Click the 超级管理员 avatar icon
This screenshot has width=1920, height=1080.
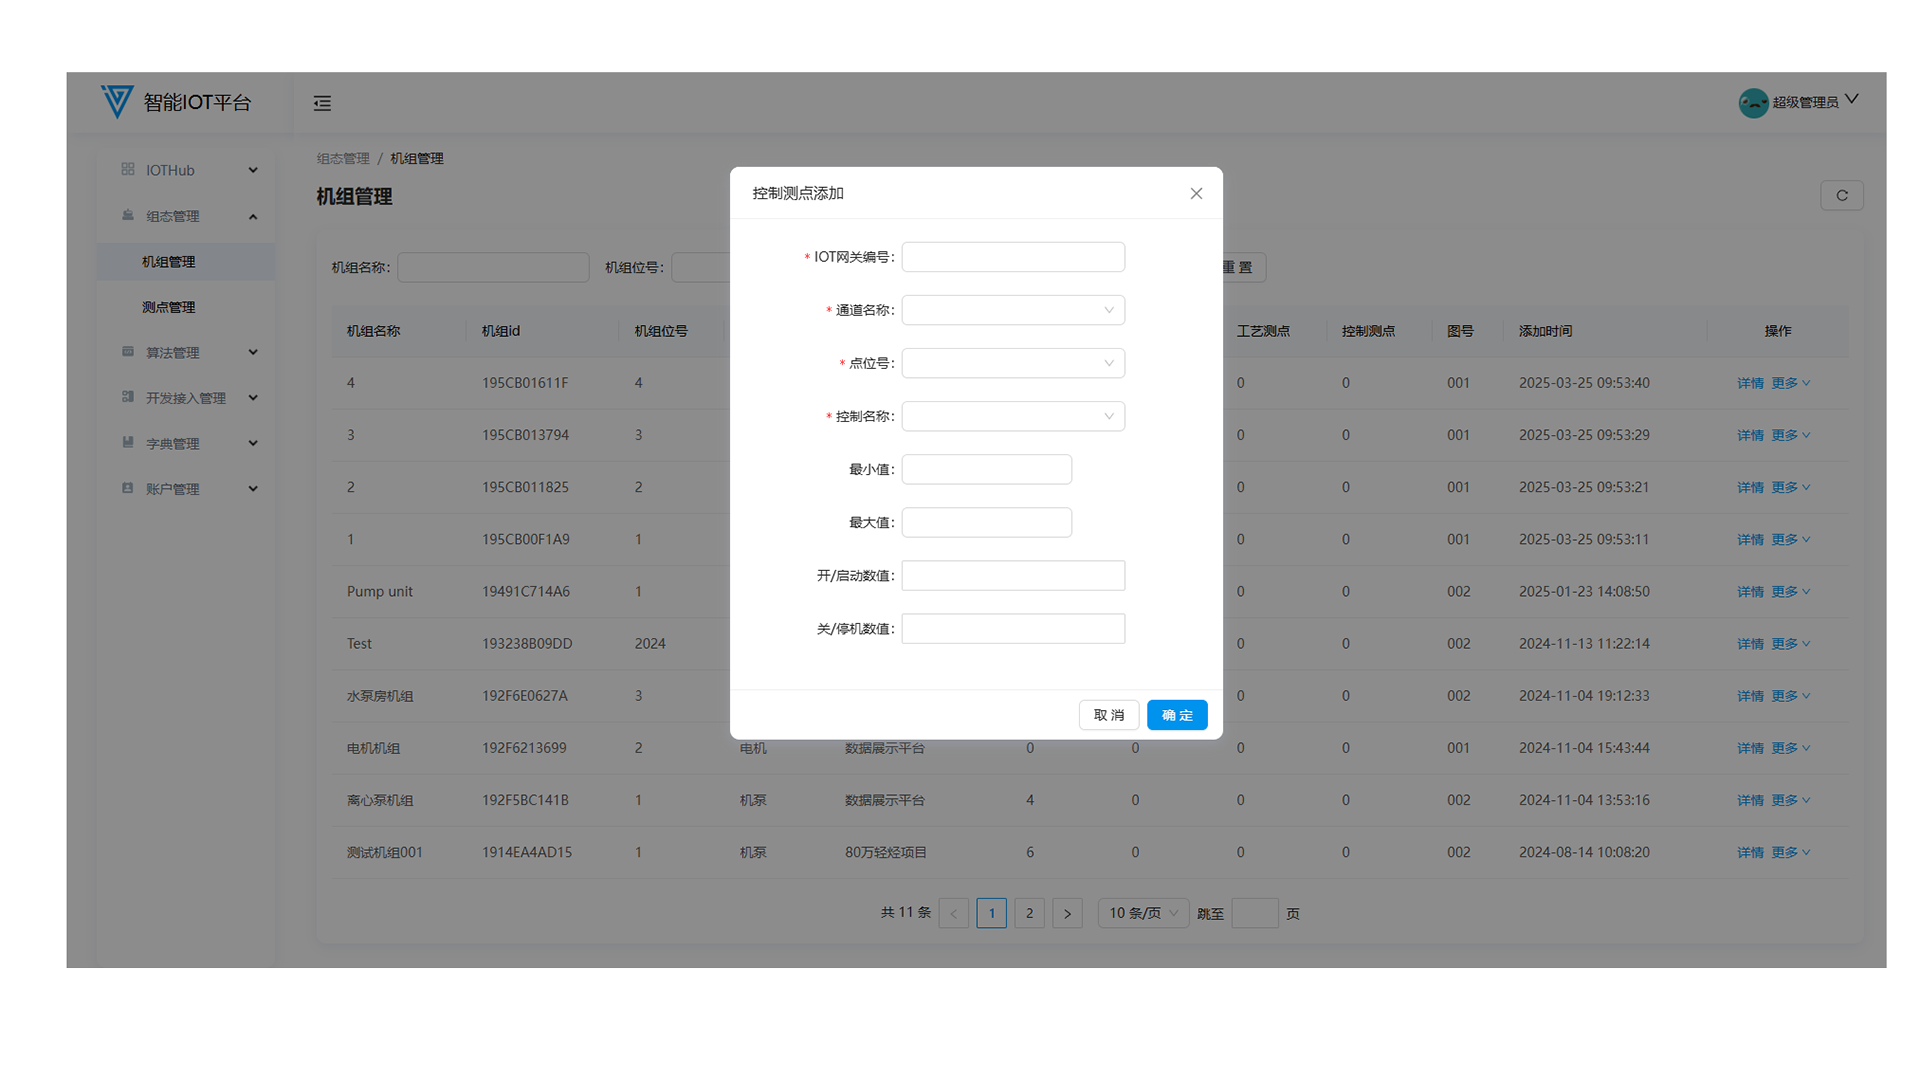coord(1753,103)
